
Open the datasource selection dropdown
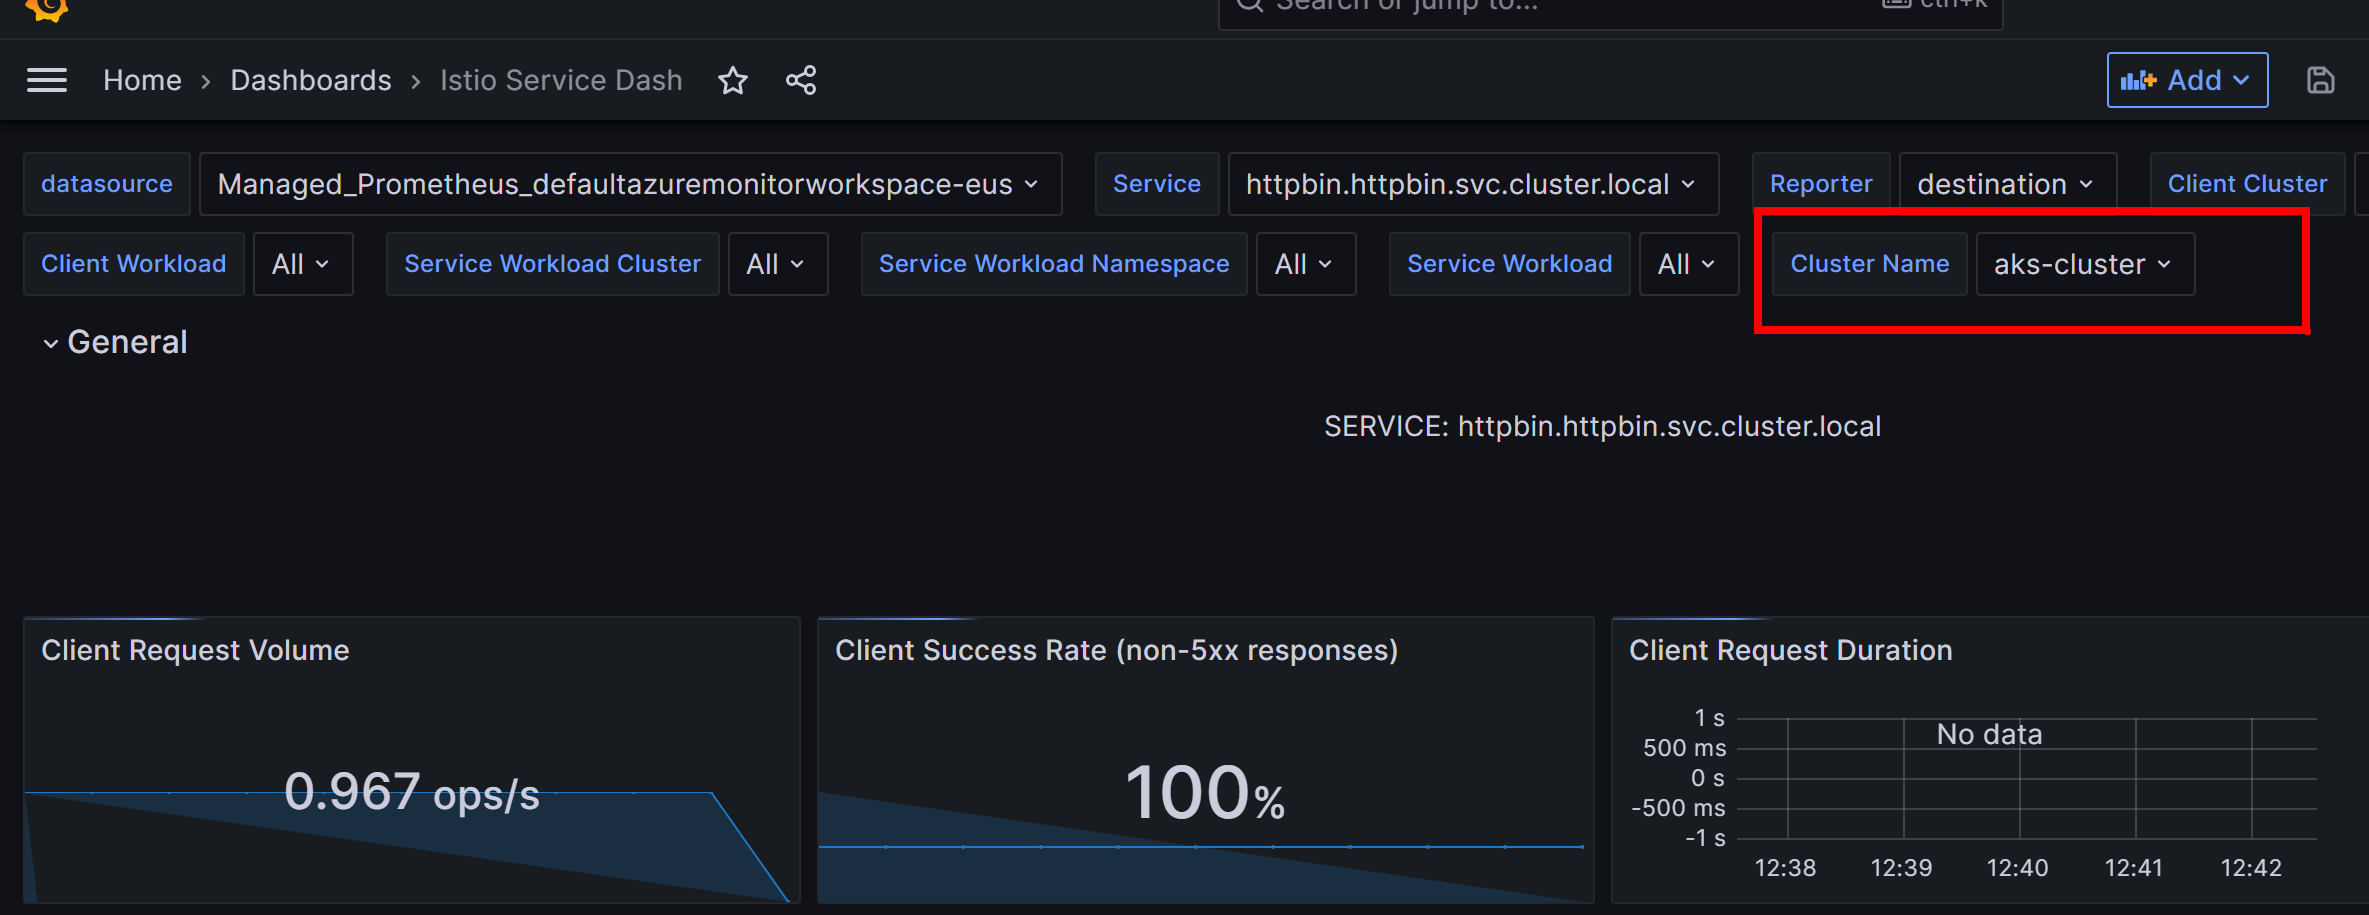629,184
